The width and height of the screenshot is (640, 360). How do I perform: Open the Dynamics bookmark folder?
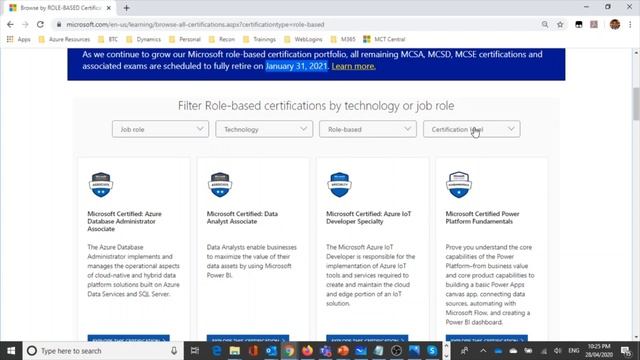coord(144,39)
